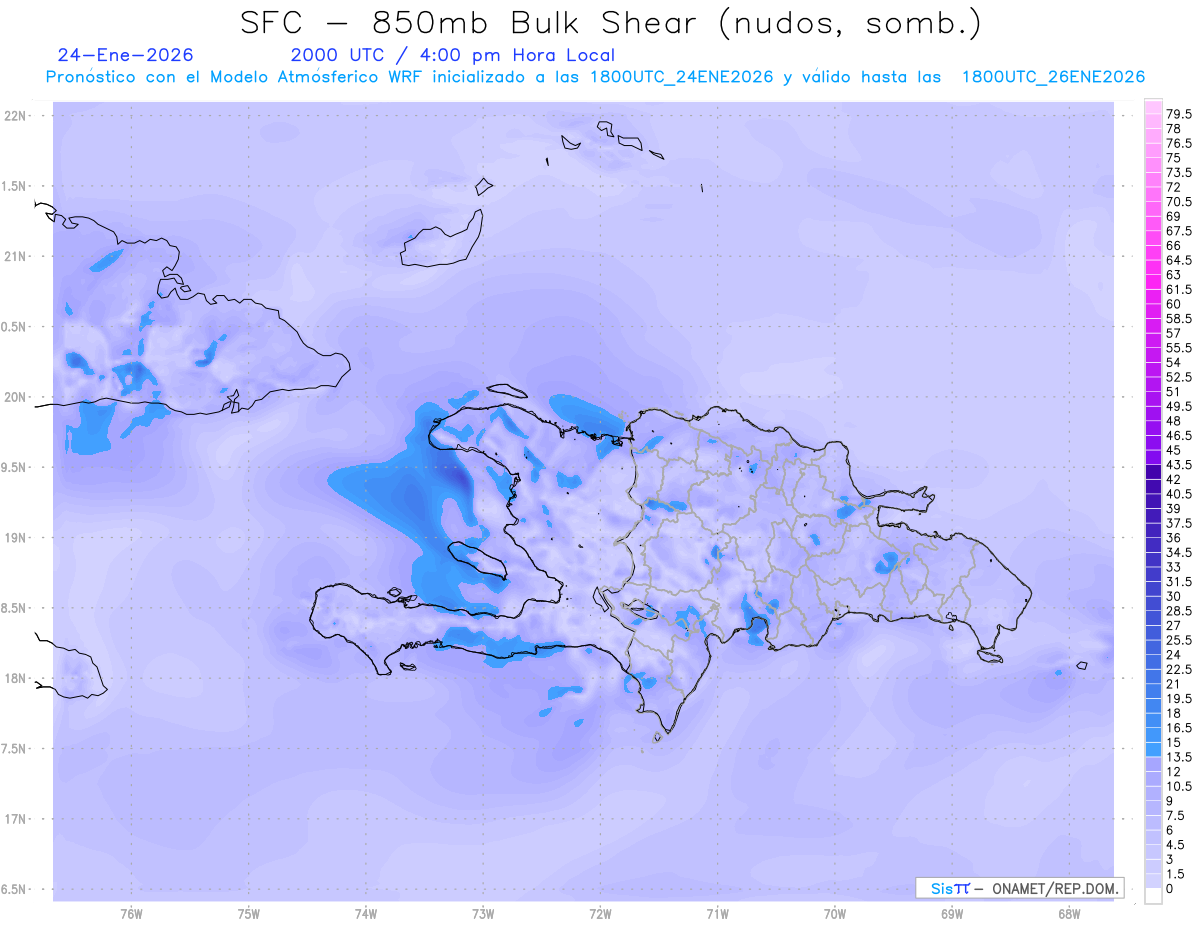Click the "0" colorbar value
Viewport: 1200px width, 927px height.
click(1170, 888)
